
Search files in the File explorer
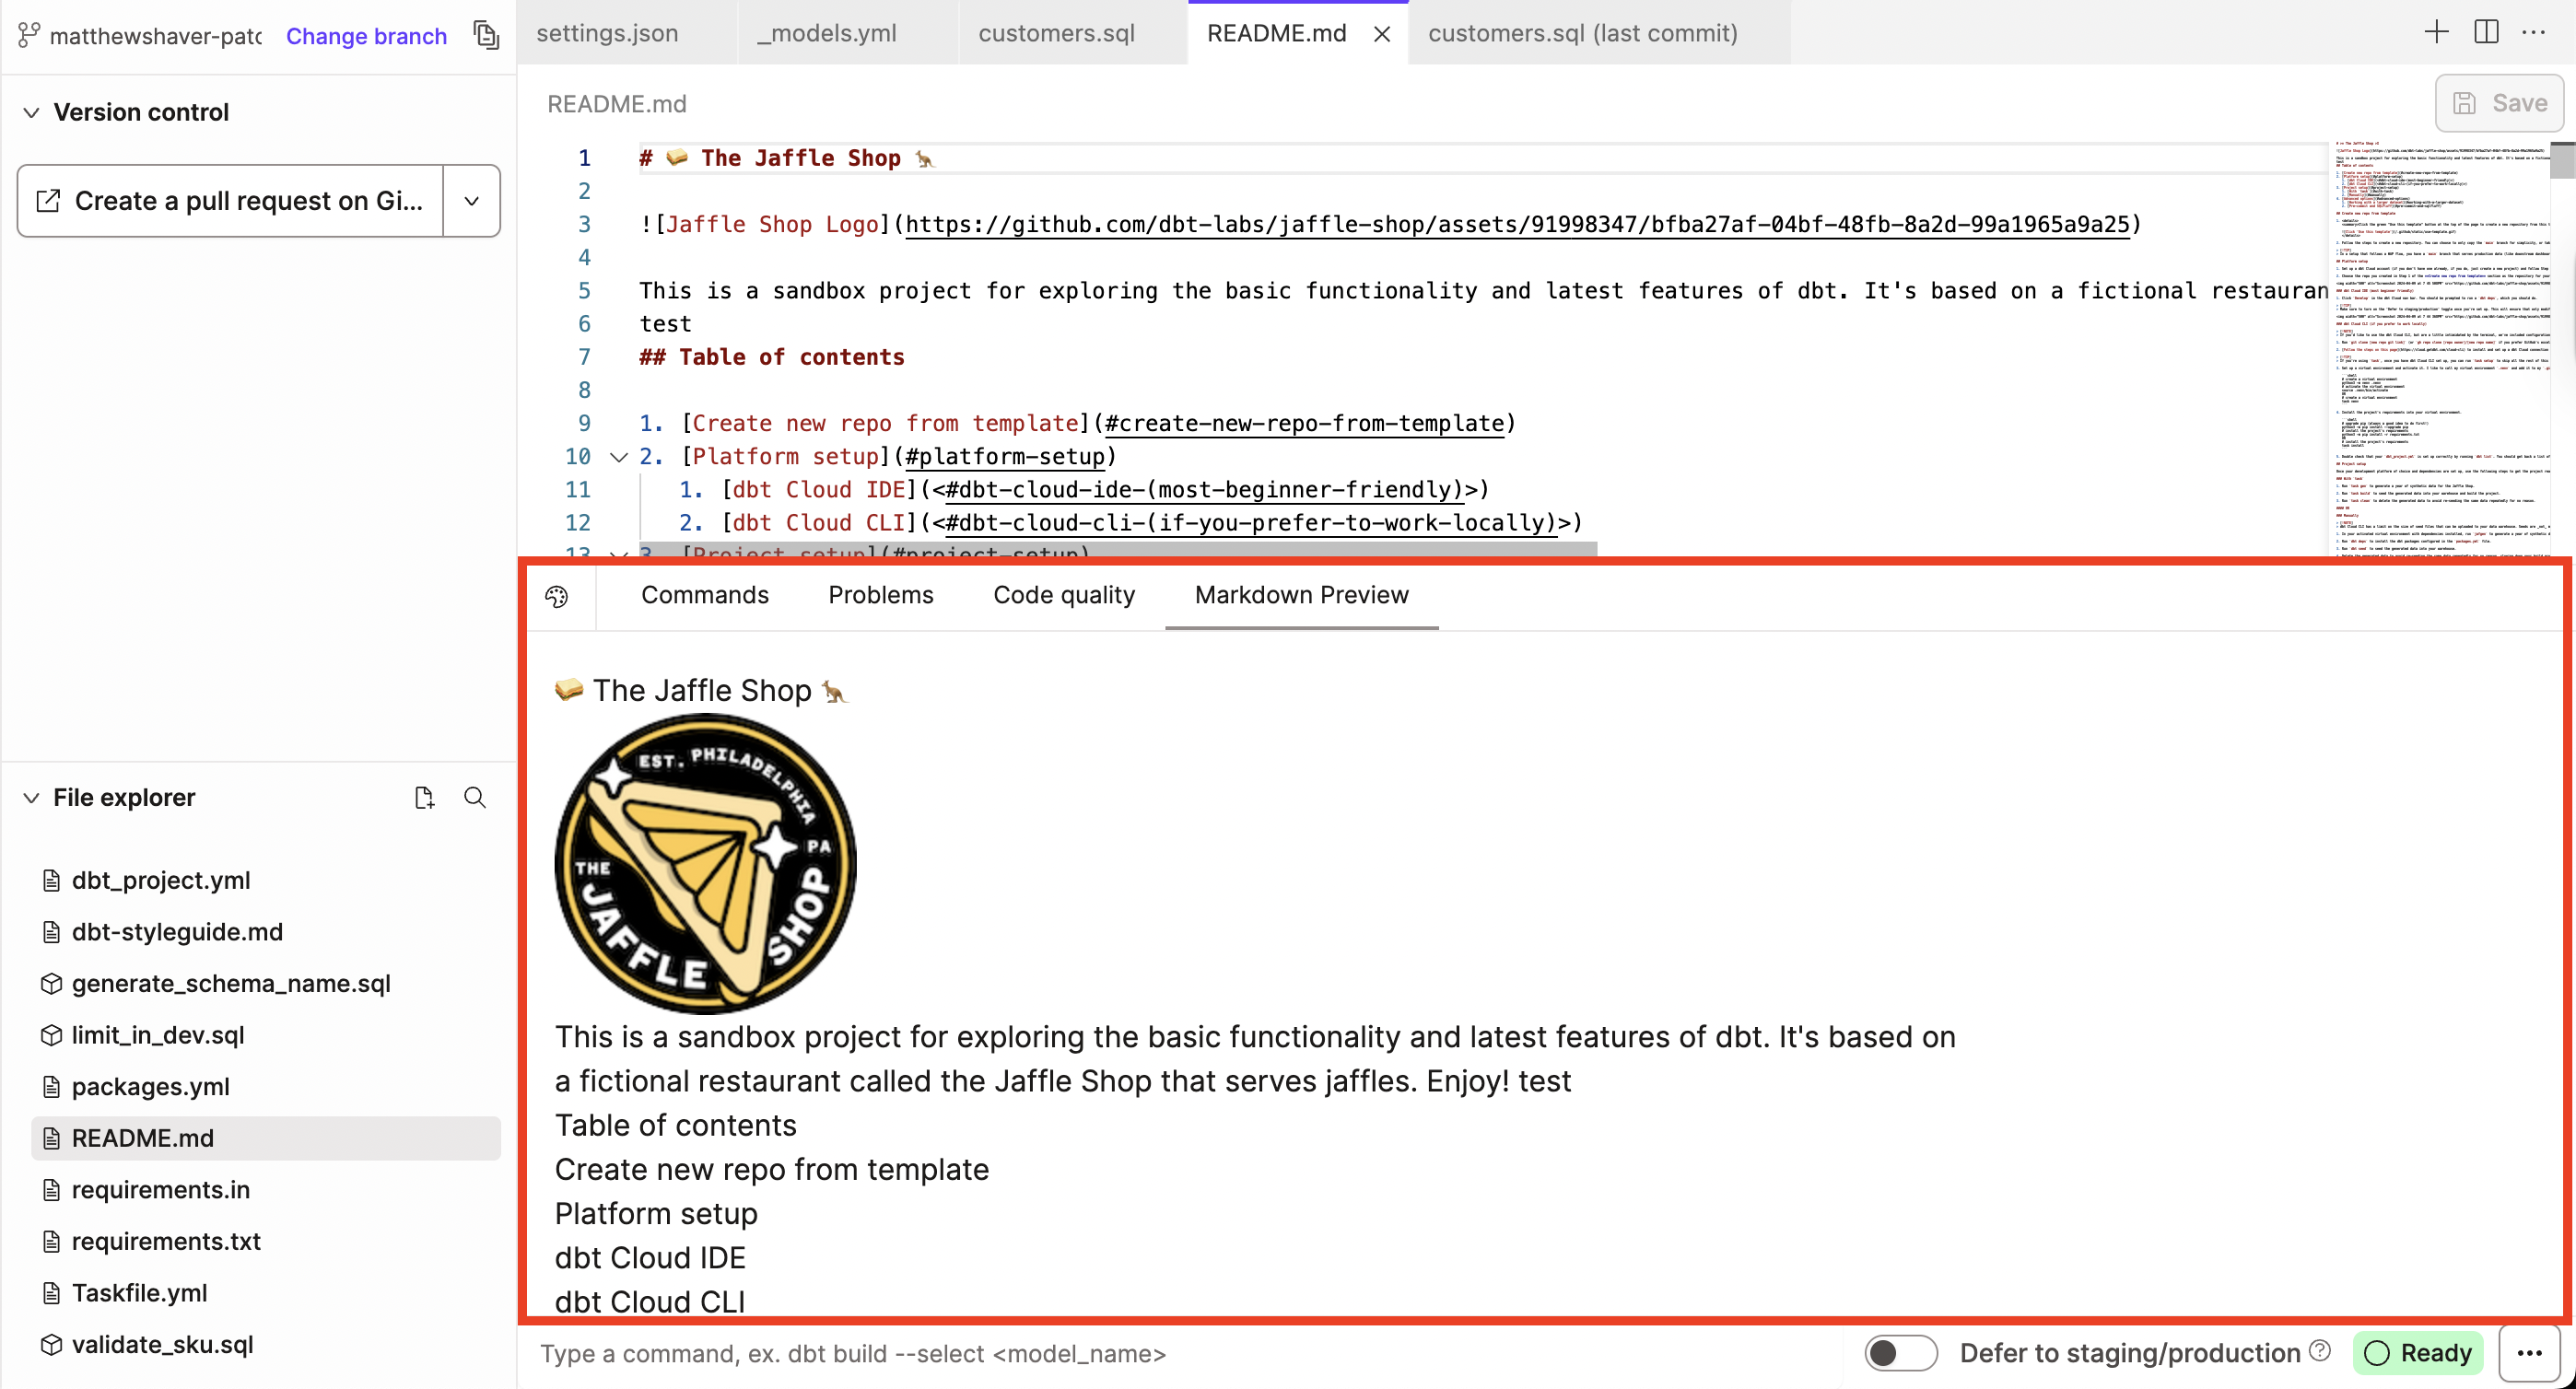coord(475,797)
